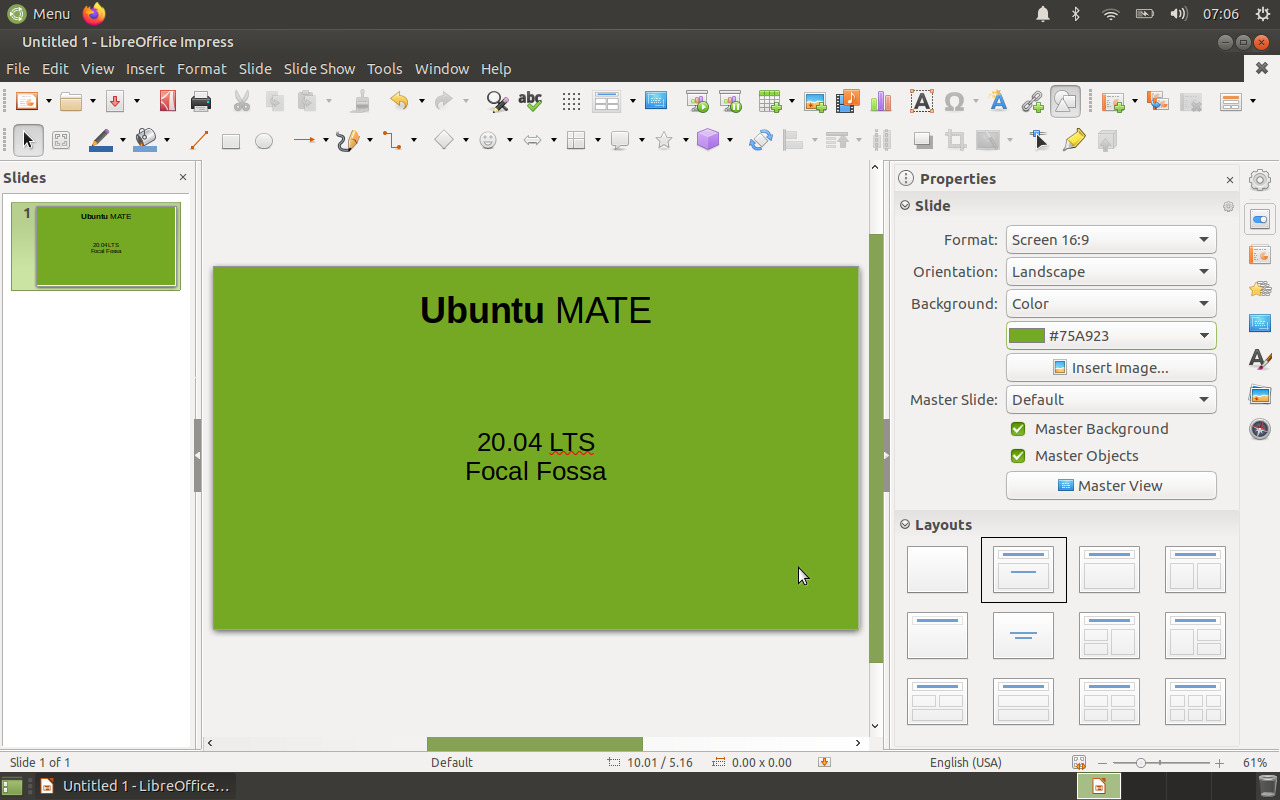Start slideshow from first slide icon

697,101
